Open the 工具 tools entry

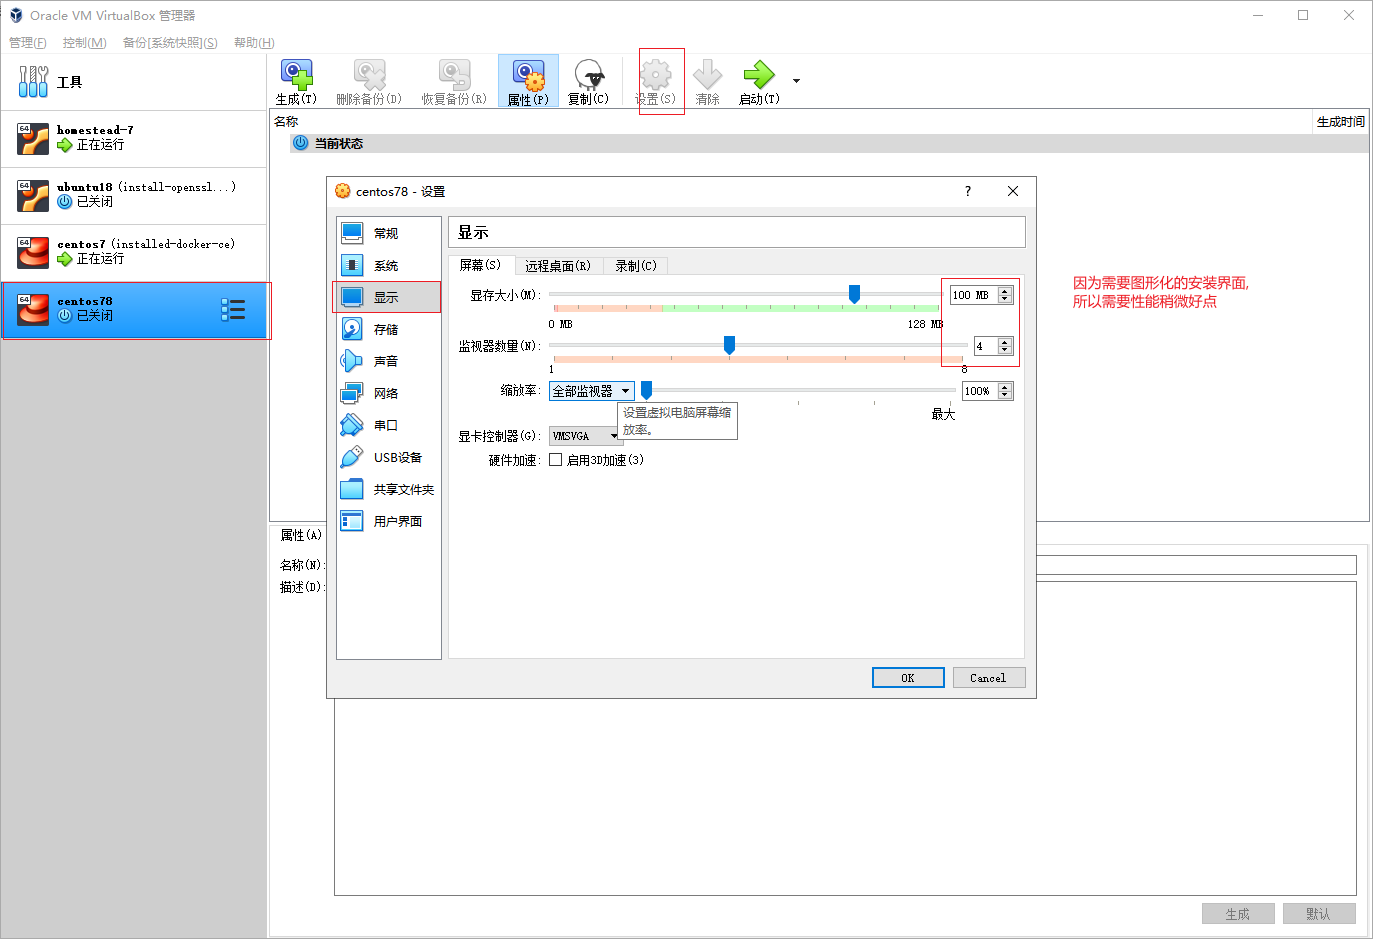[134, 82]
